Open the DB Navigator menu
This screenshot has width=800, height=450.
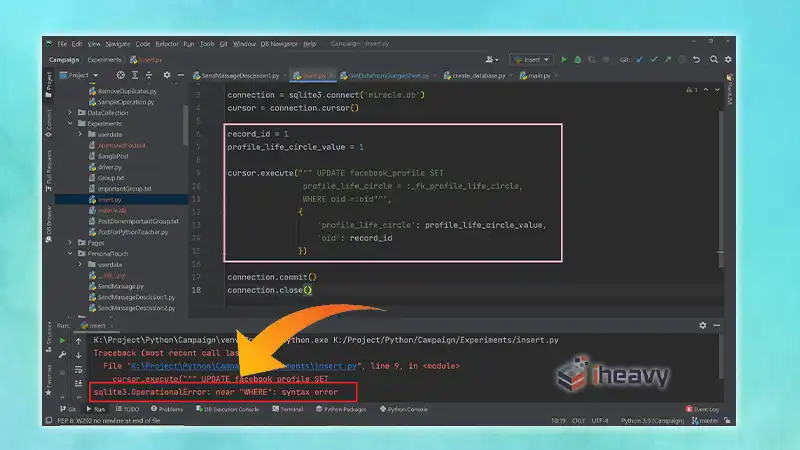pos(279,44)
